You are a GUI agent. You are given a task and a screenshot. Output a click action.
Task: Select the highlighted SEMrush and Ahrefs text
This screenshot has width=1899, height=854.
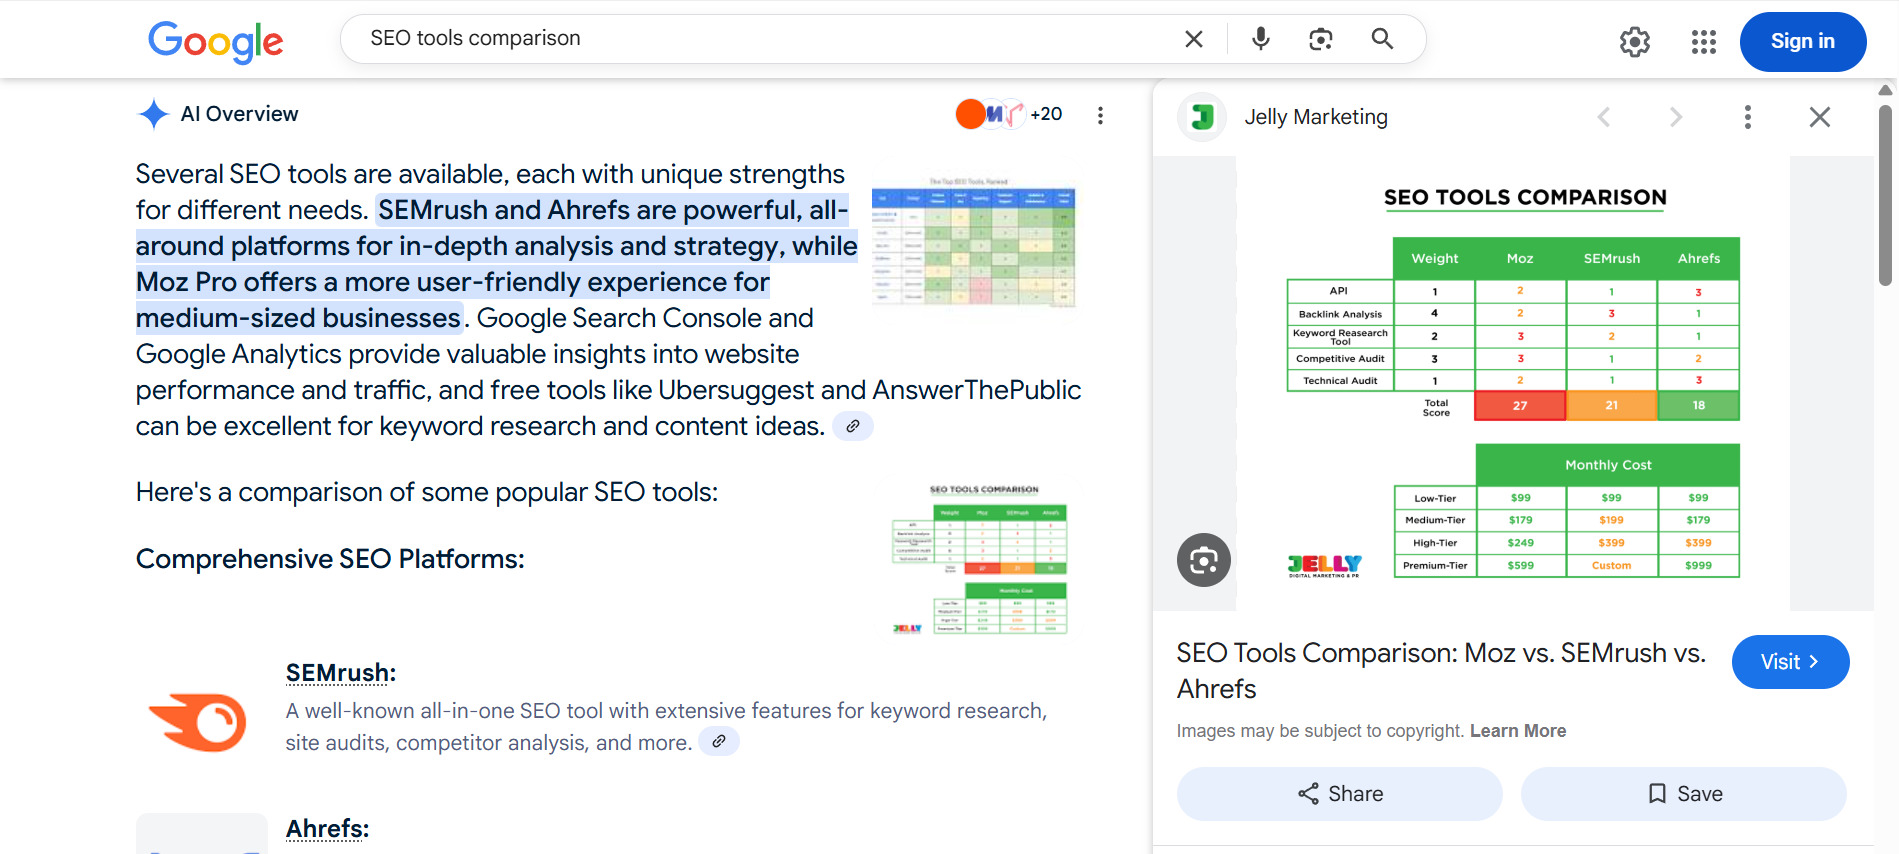[x=497, y=264]
